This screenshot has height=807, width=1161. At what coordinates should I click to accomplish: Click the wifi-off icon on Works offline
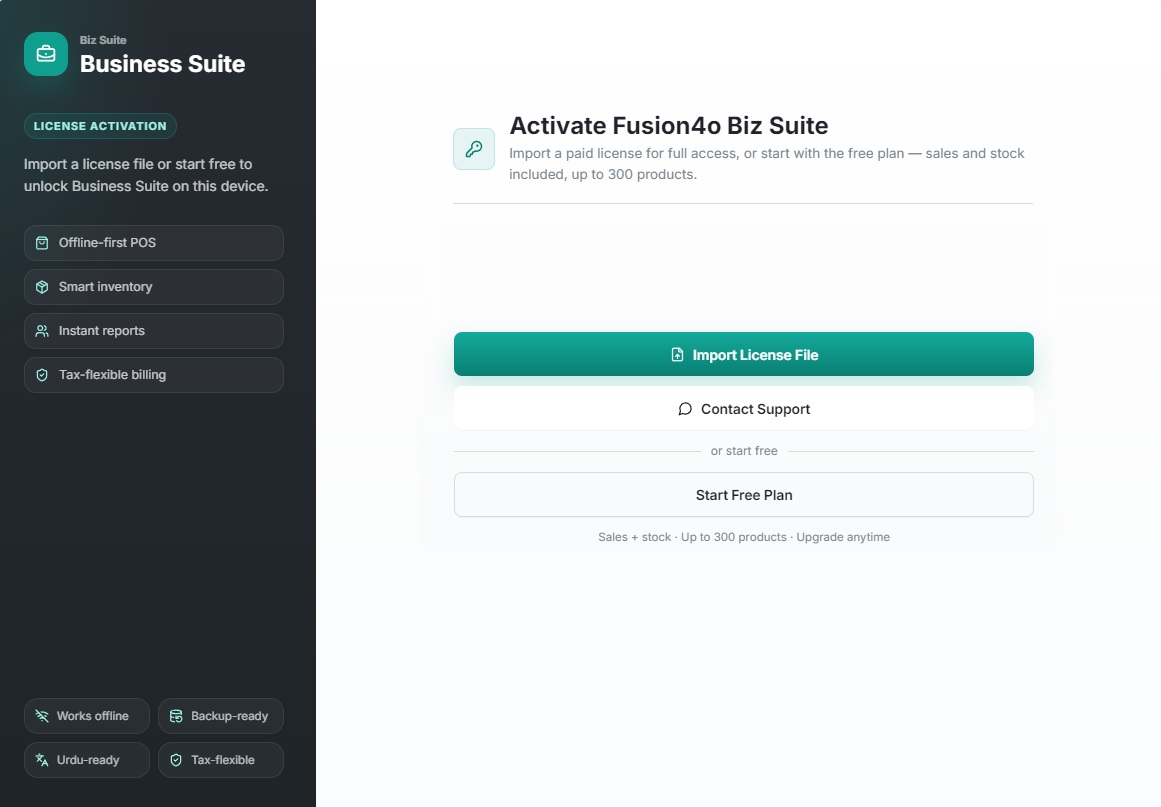point(42,716)
